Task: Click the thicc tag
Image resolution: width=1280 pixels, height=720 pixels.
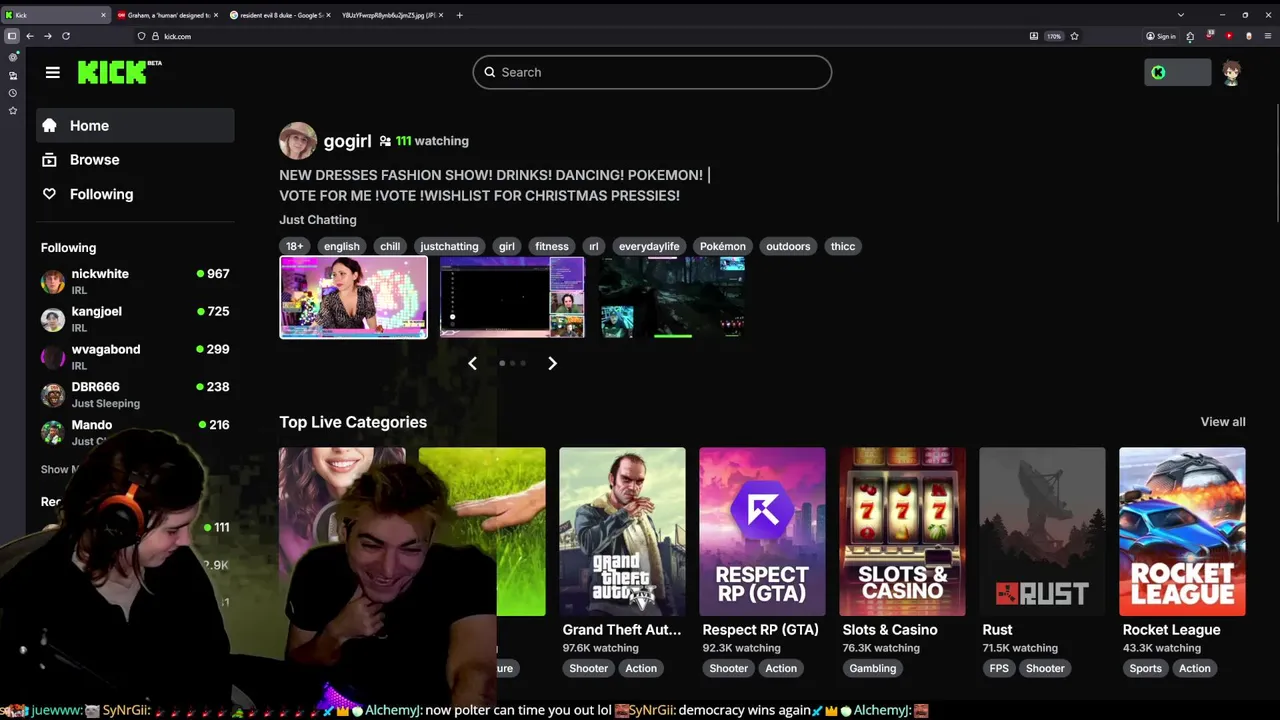Action: click(843, 246)
